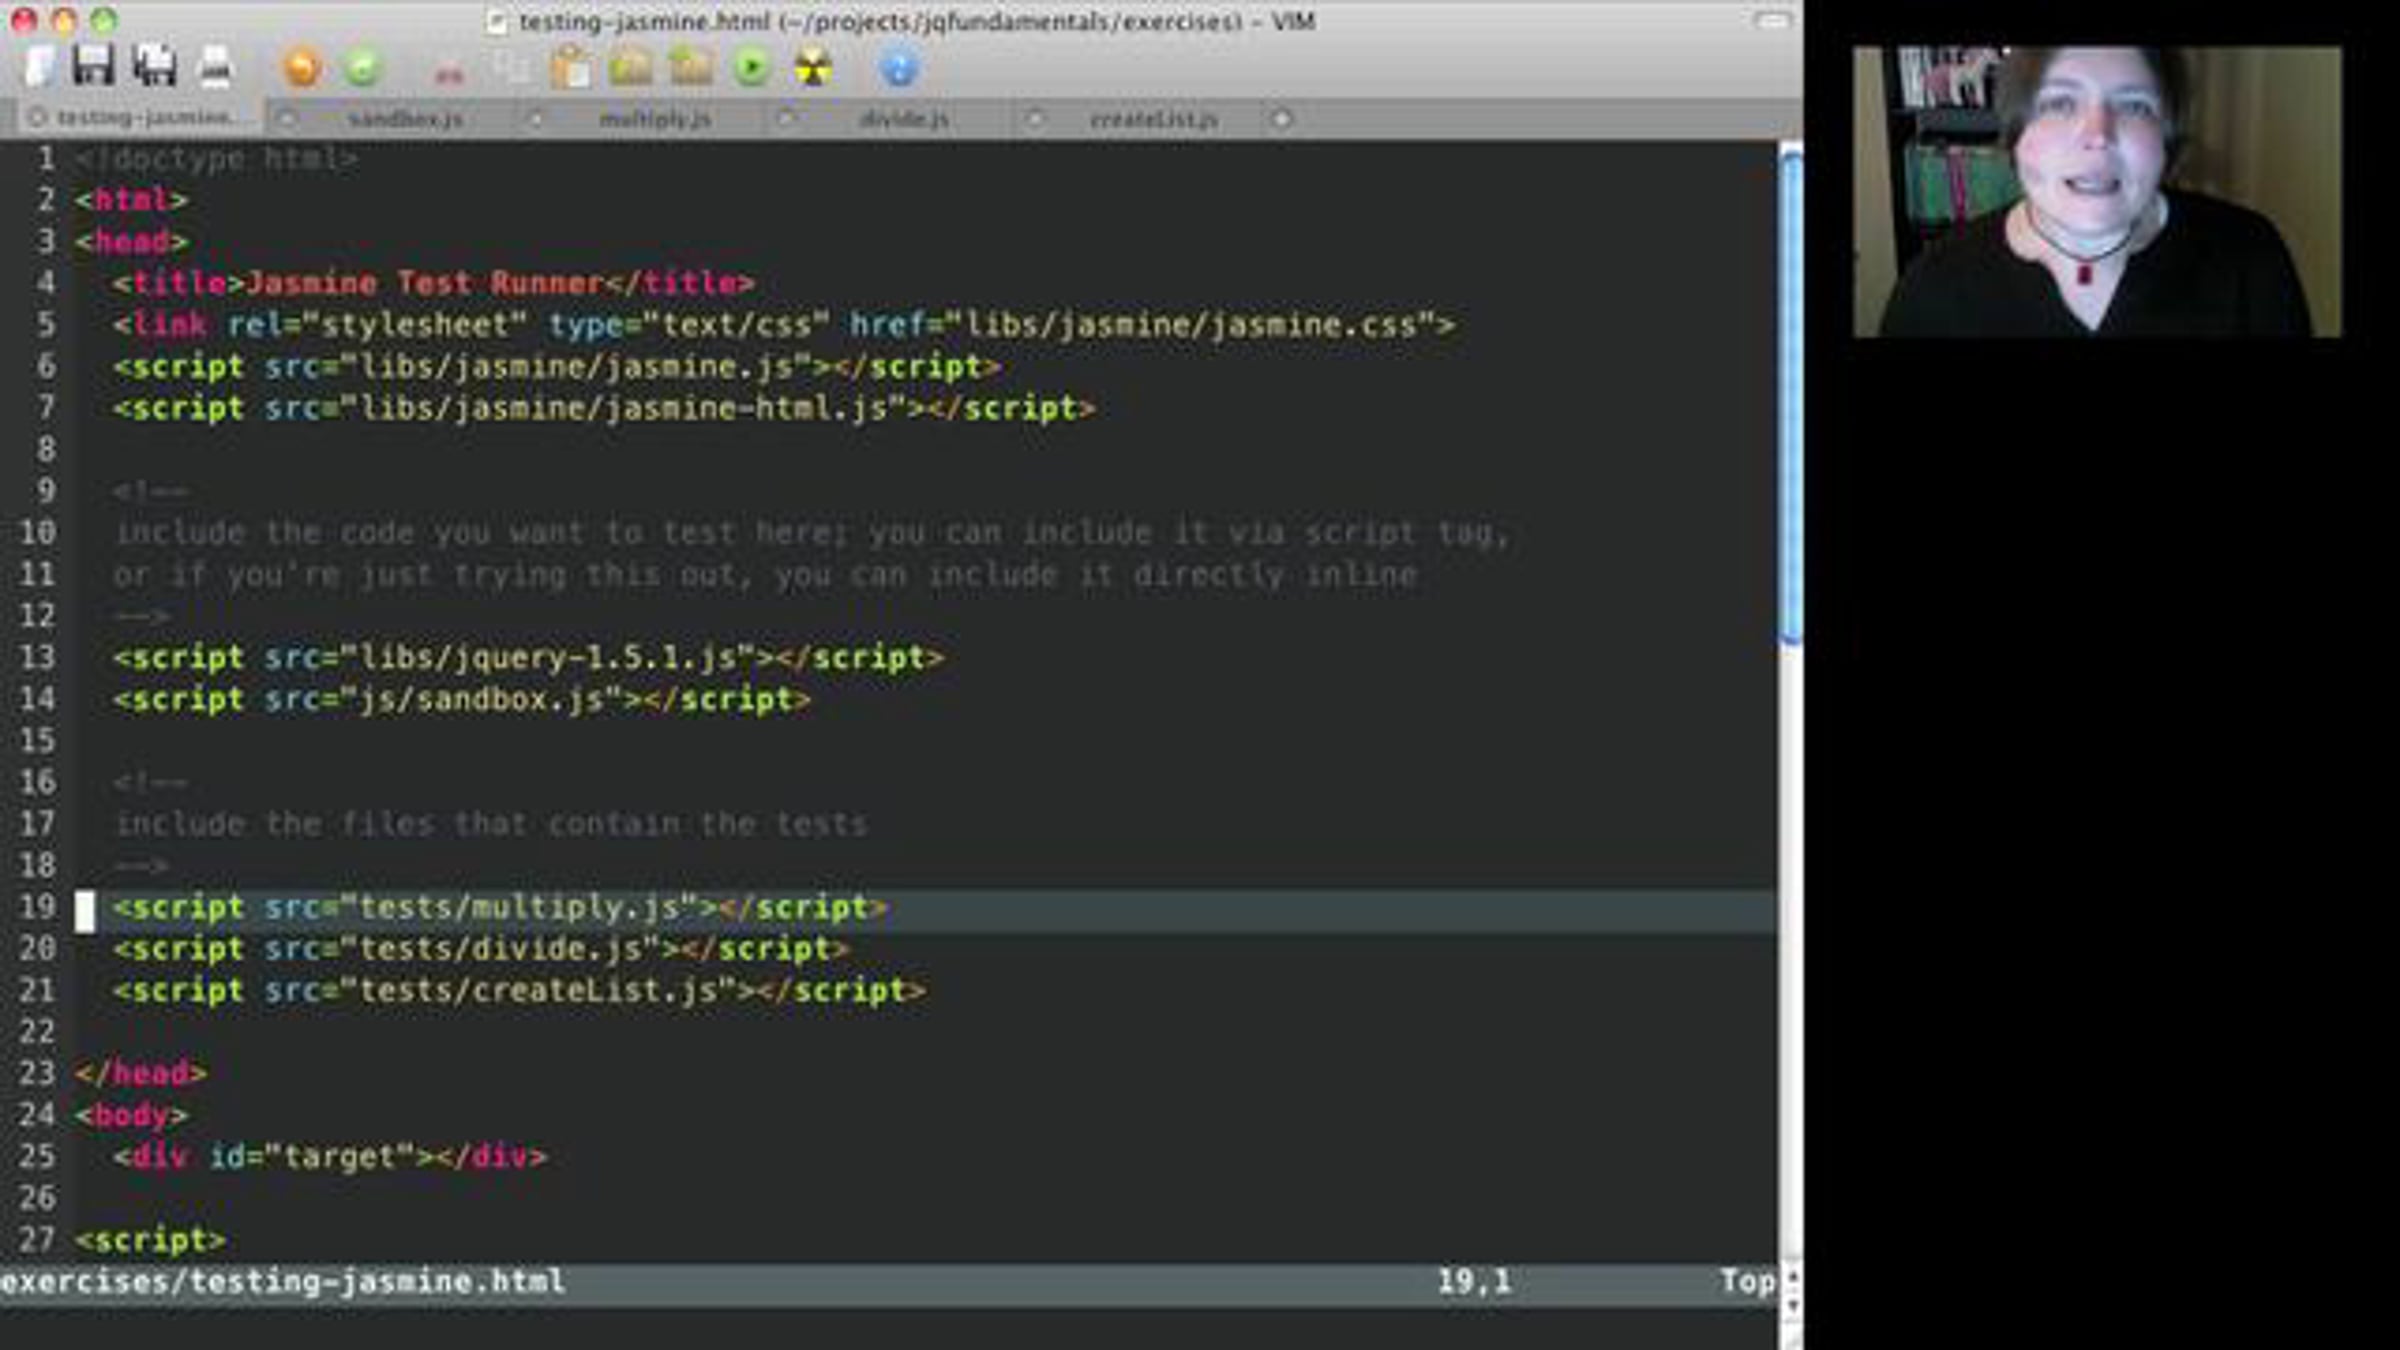Click the Load Session toolbar icon
This screenshot has height=1350, width=2400.
pos(631,68)
